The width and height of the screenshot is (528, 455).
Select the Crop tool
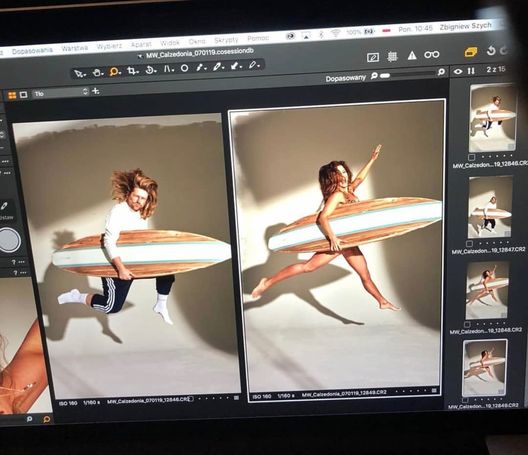[132, 71]
